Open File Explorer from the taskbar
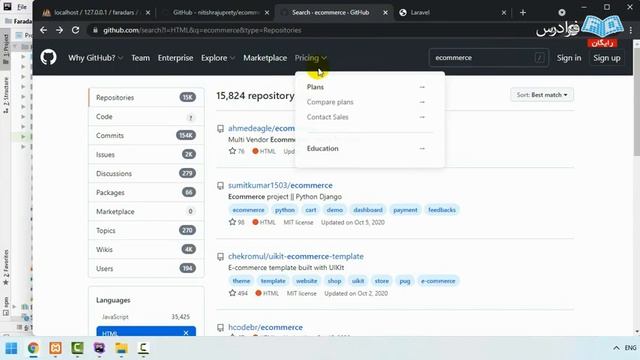 pos(121,348)
